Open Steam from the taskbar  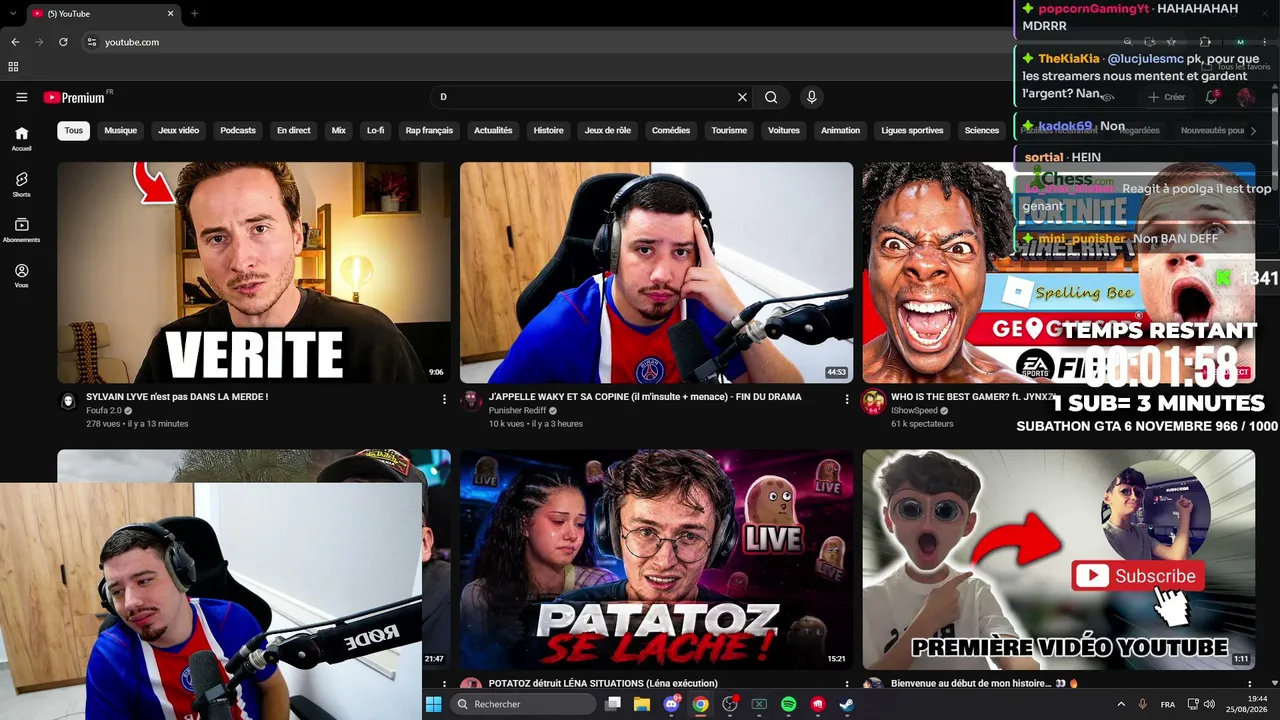pos(846,704)
